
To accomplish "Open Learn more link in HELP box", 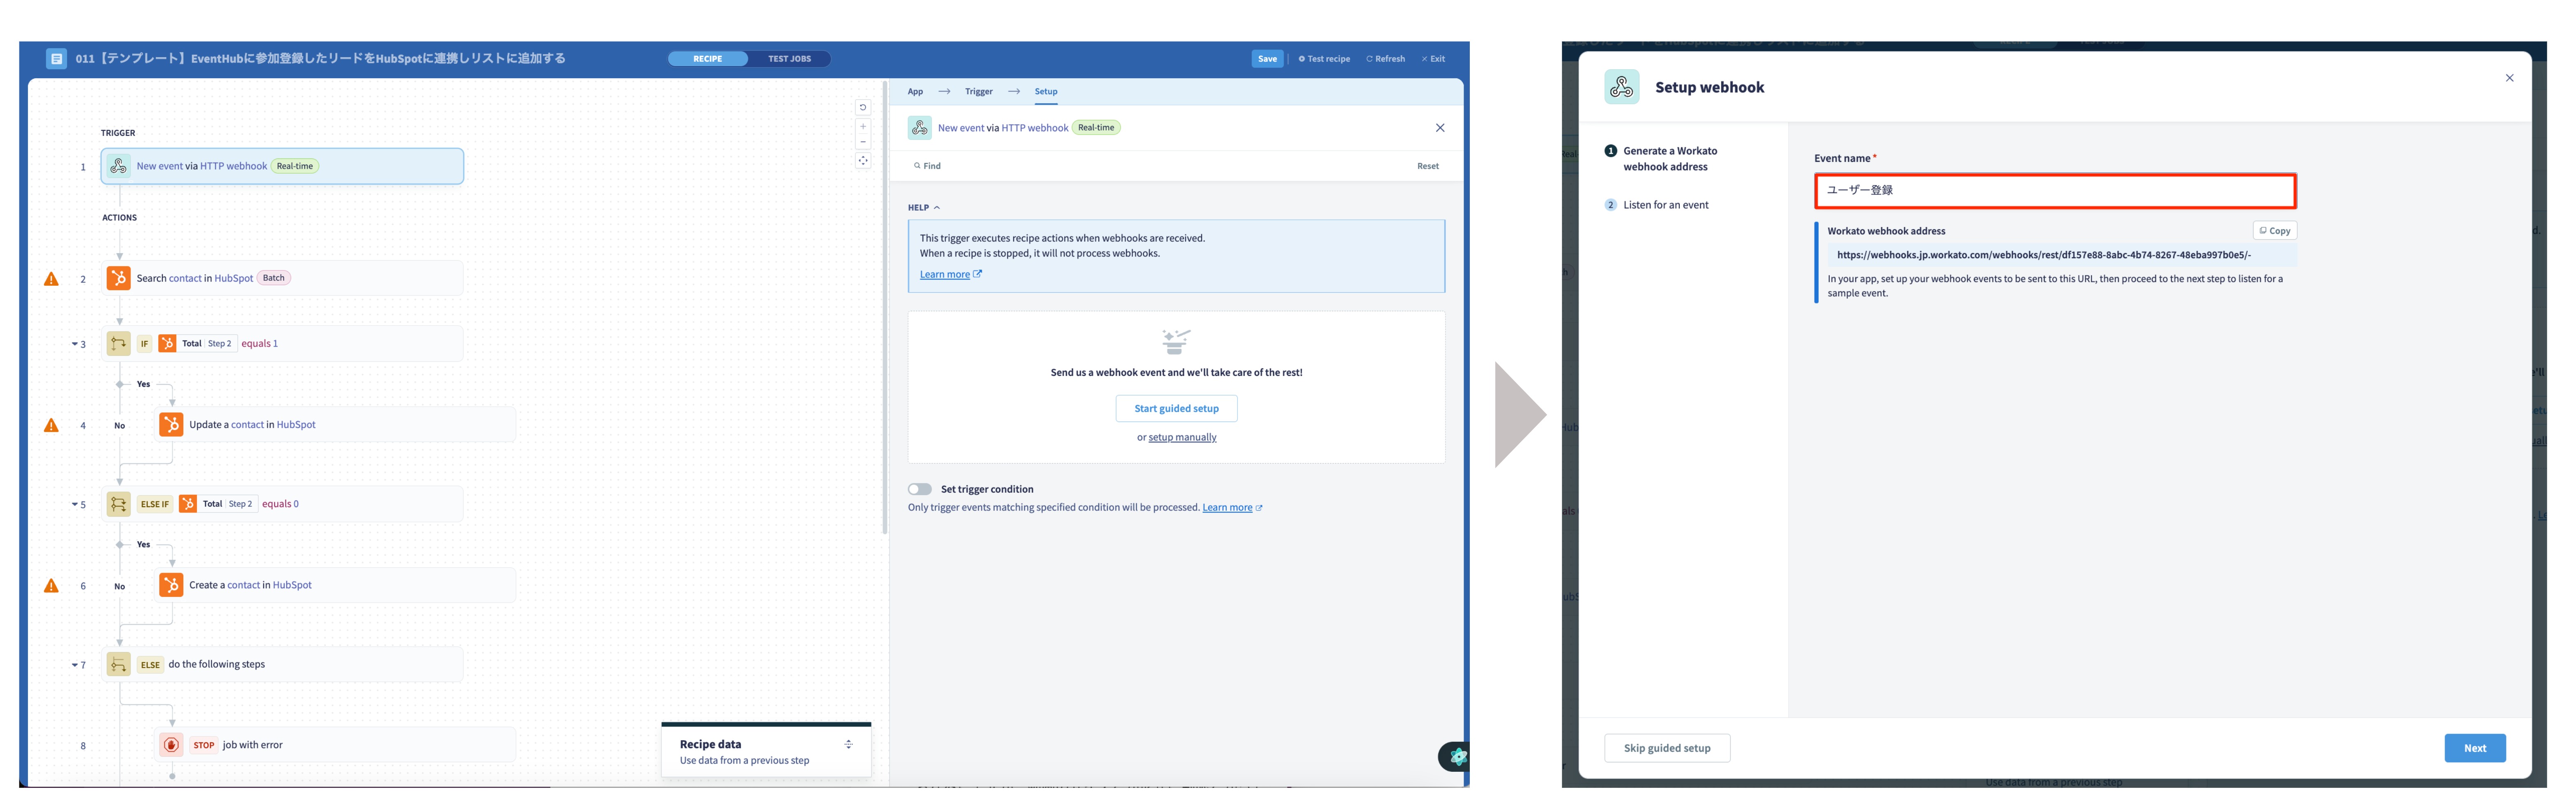I will (x=950, y=275).
